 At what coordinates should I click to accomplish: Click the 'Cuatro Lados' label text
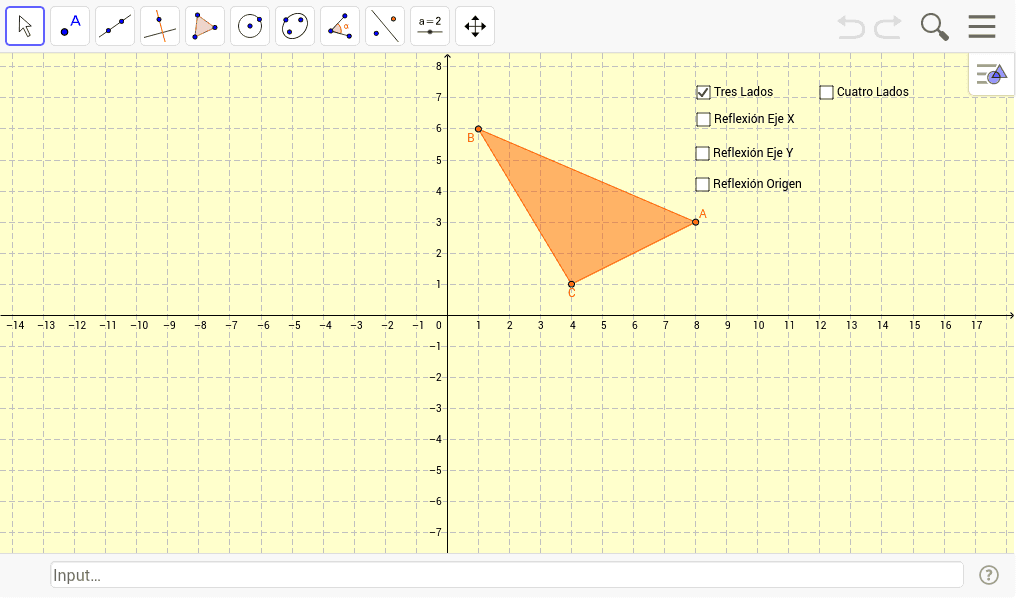coord(872,92)
